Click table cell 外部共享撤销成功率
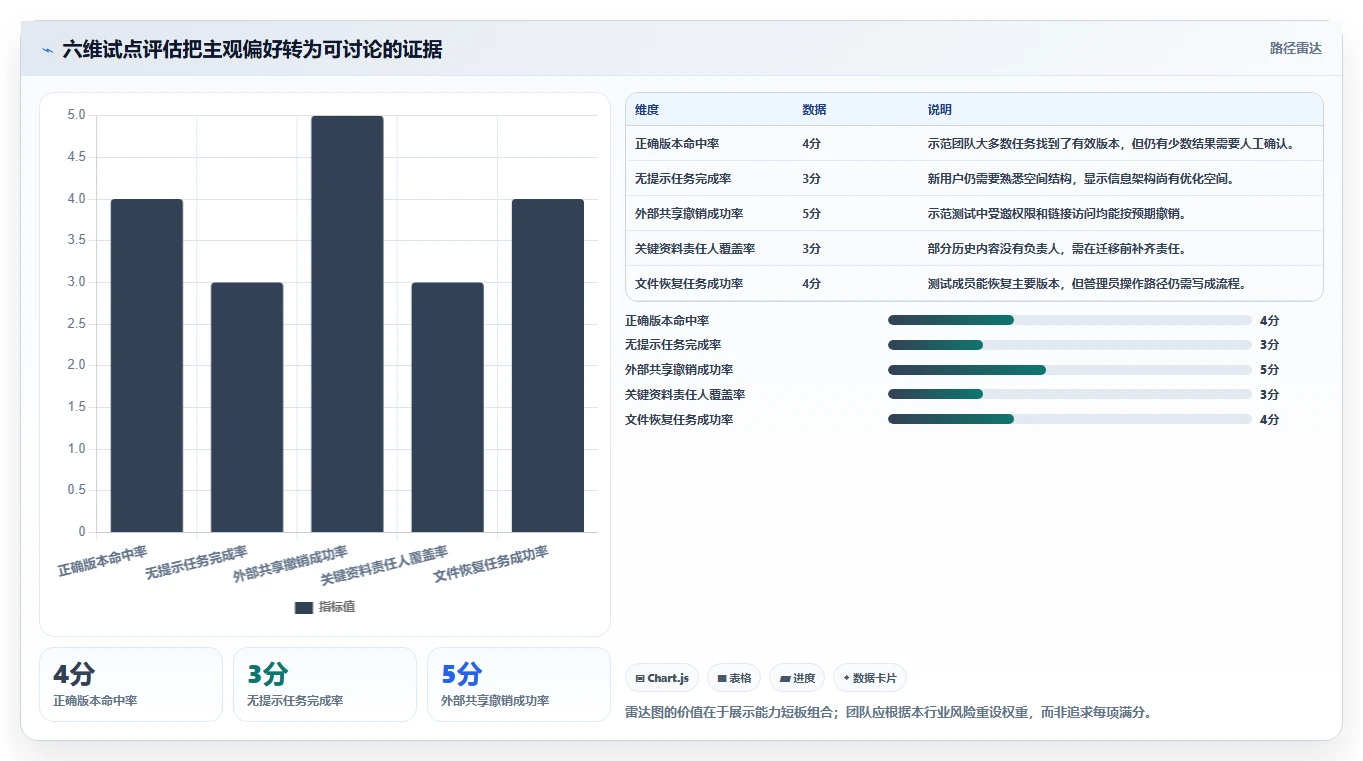Screen dimensions: 1363x761 coord(689,214)
